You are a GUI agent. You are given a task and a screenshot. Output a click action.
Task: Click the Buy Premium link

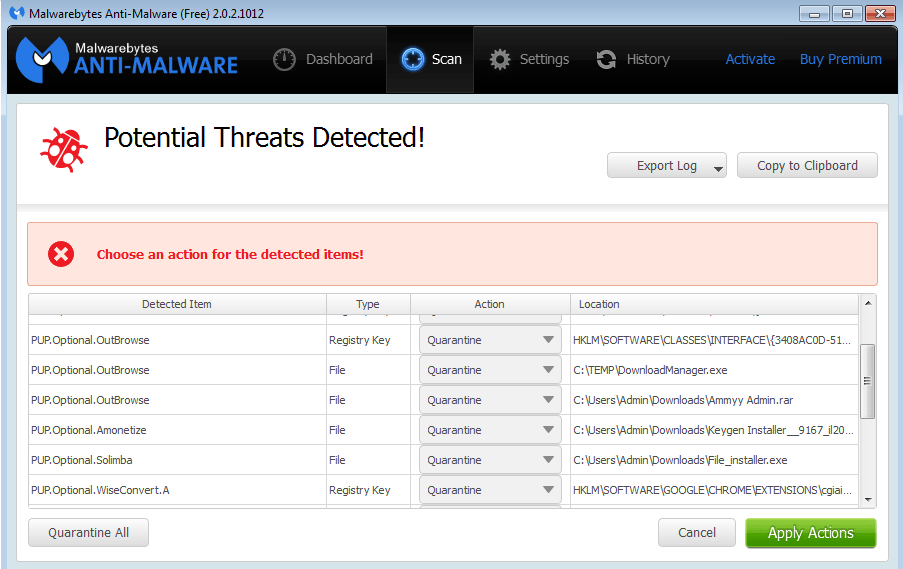pyautogui.click(x=840, y=59)
